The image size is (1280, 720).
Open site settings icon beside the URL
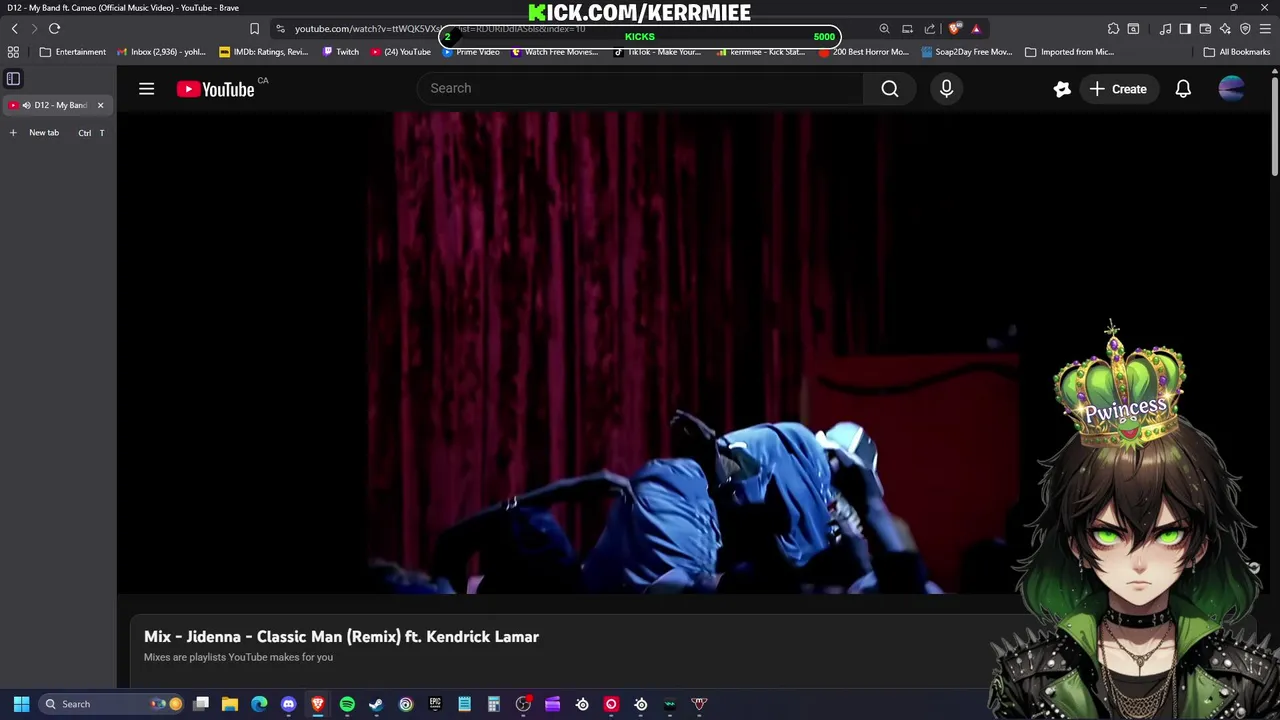coord(281,29)
